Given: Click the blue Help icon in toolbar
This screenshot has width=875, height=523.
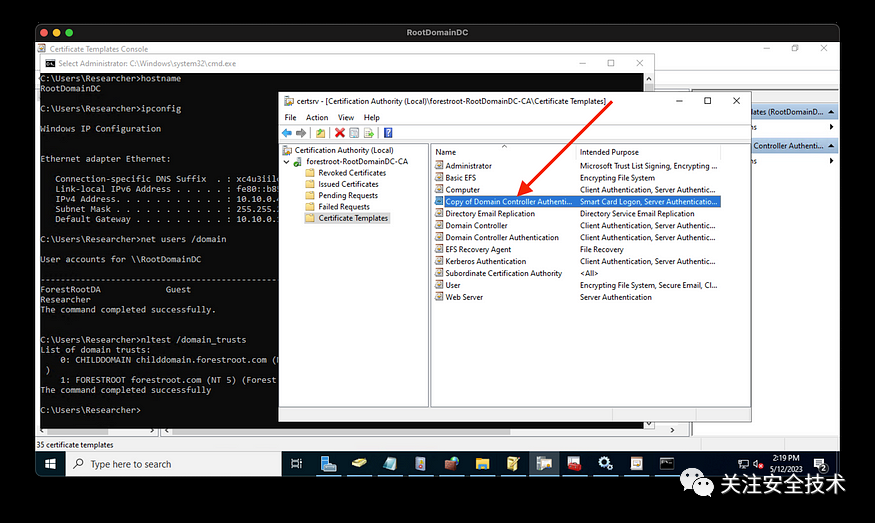Looking at the screenshot, I should point(387,132).
